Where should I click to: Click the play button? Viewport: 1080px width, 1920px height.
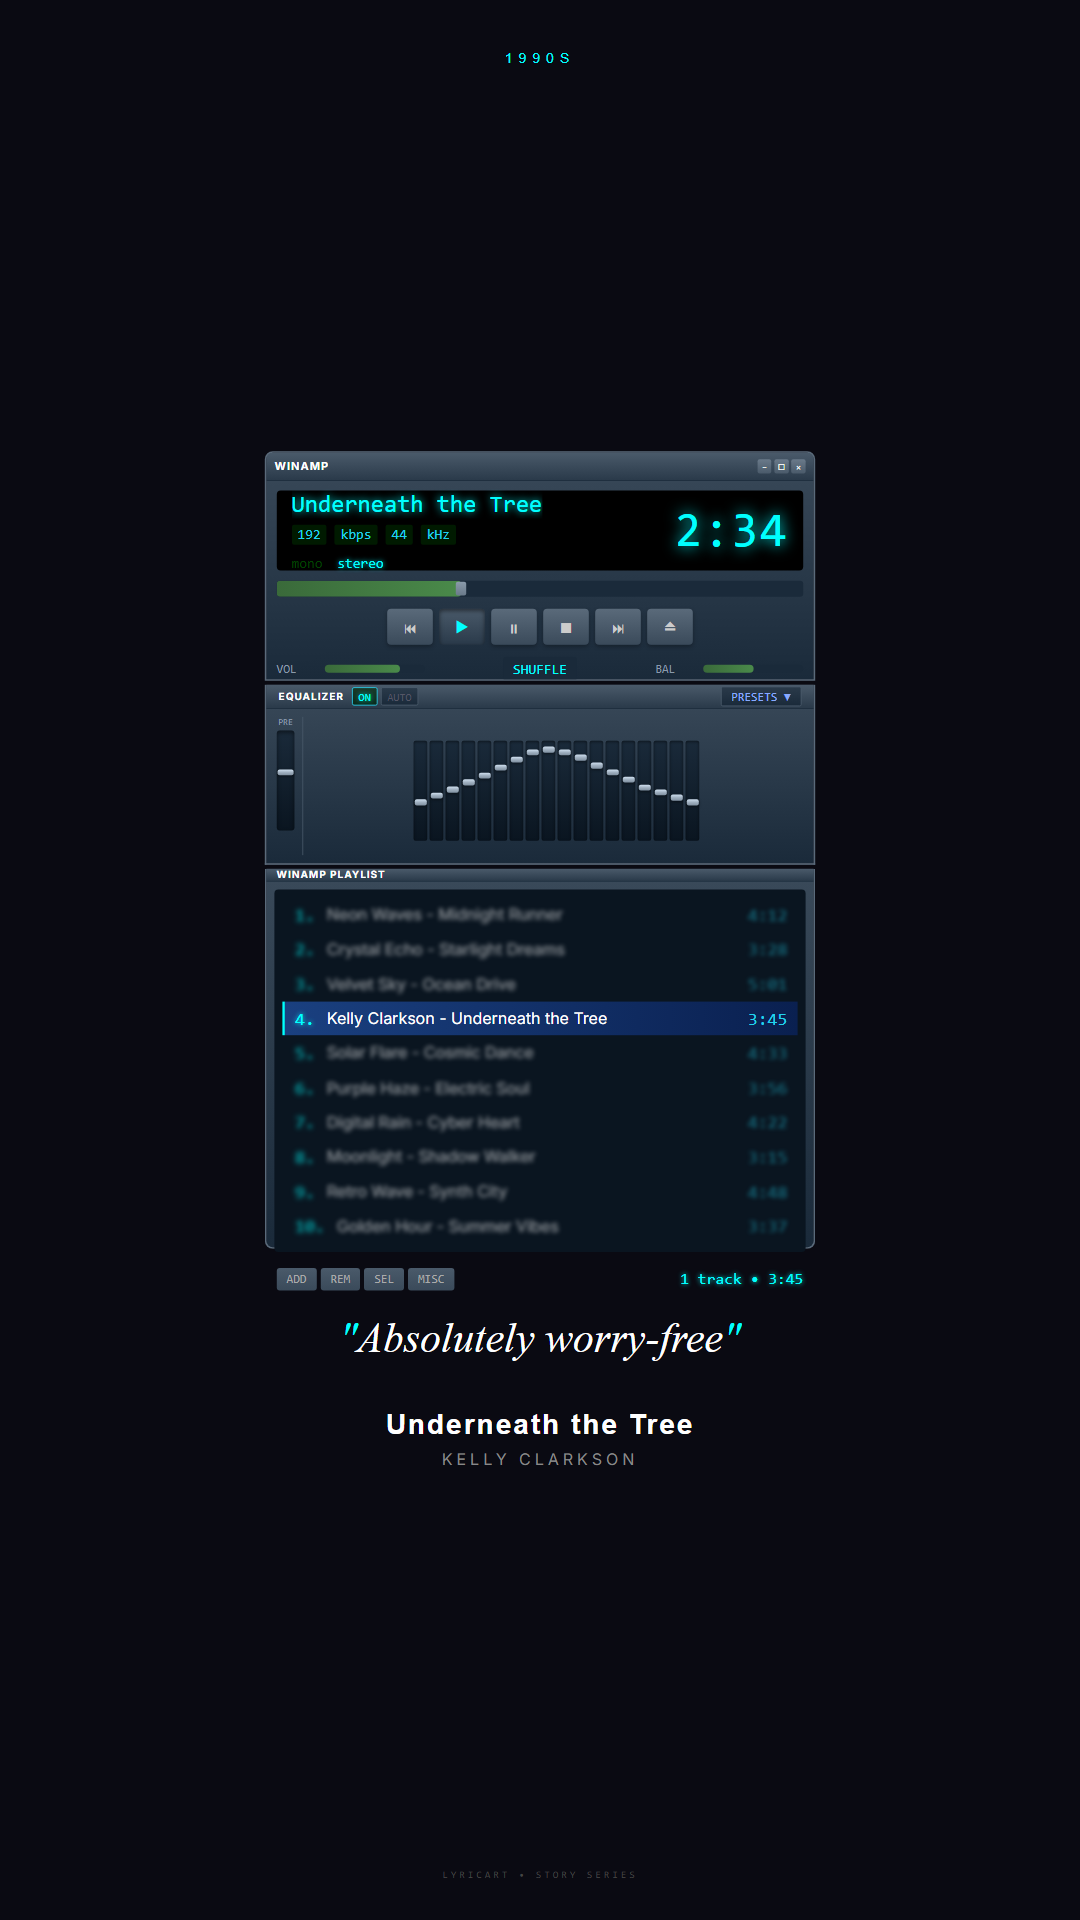point(462,628)
